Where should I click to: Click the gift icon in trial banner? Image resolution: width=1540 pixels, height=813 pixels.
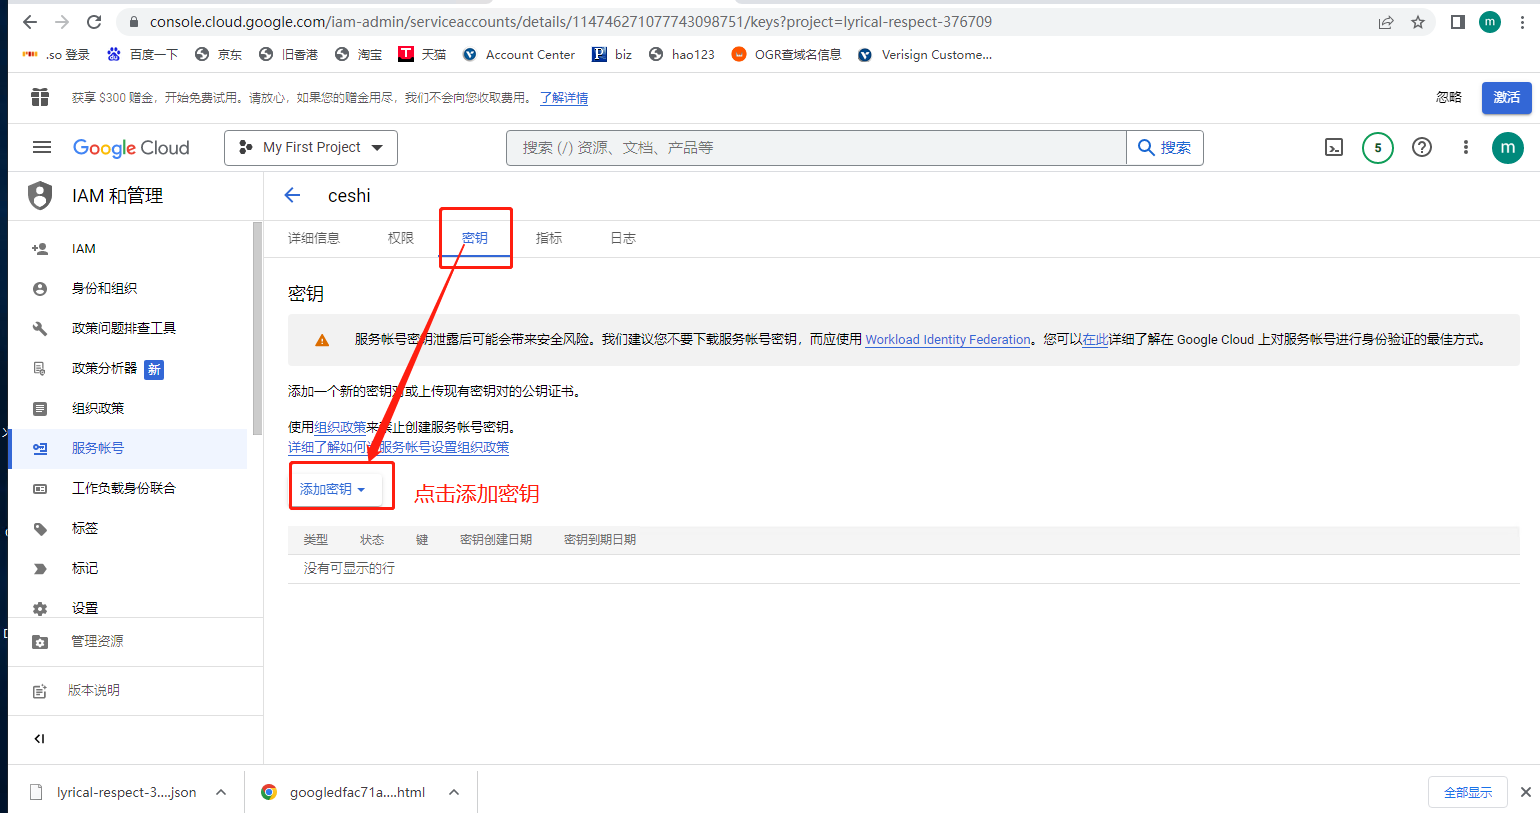pos(40,97)
